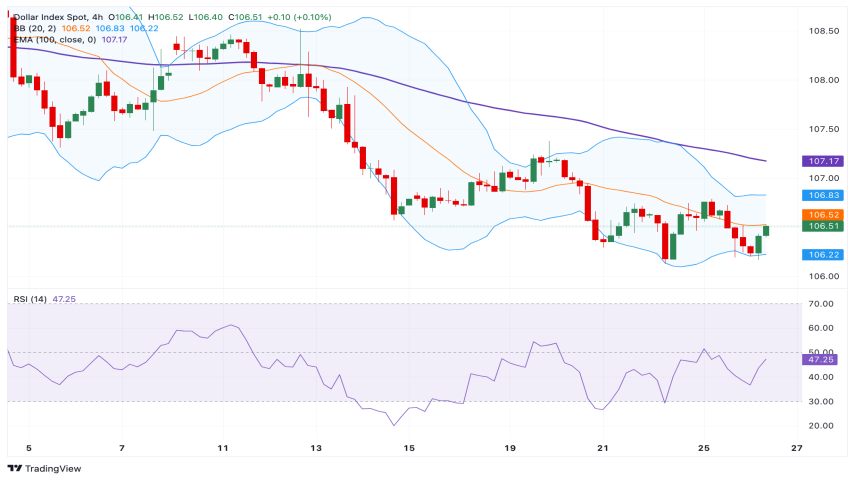This screenshot has width=855, height=480.
Task: Click the RSI (14) indicator label
Action: click(x=30, y=298)
